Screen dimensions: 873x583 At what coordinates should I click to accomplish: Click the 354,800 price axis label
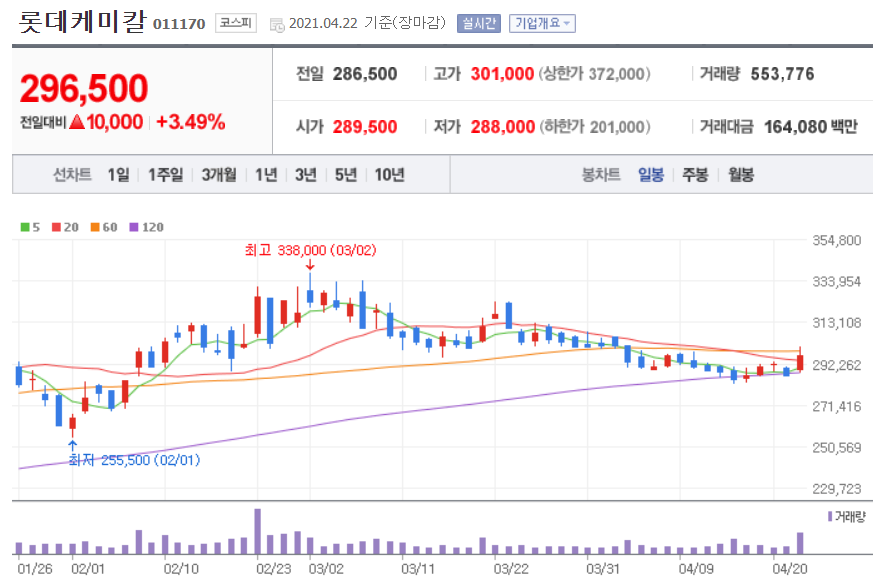point(836,241)
